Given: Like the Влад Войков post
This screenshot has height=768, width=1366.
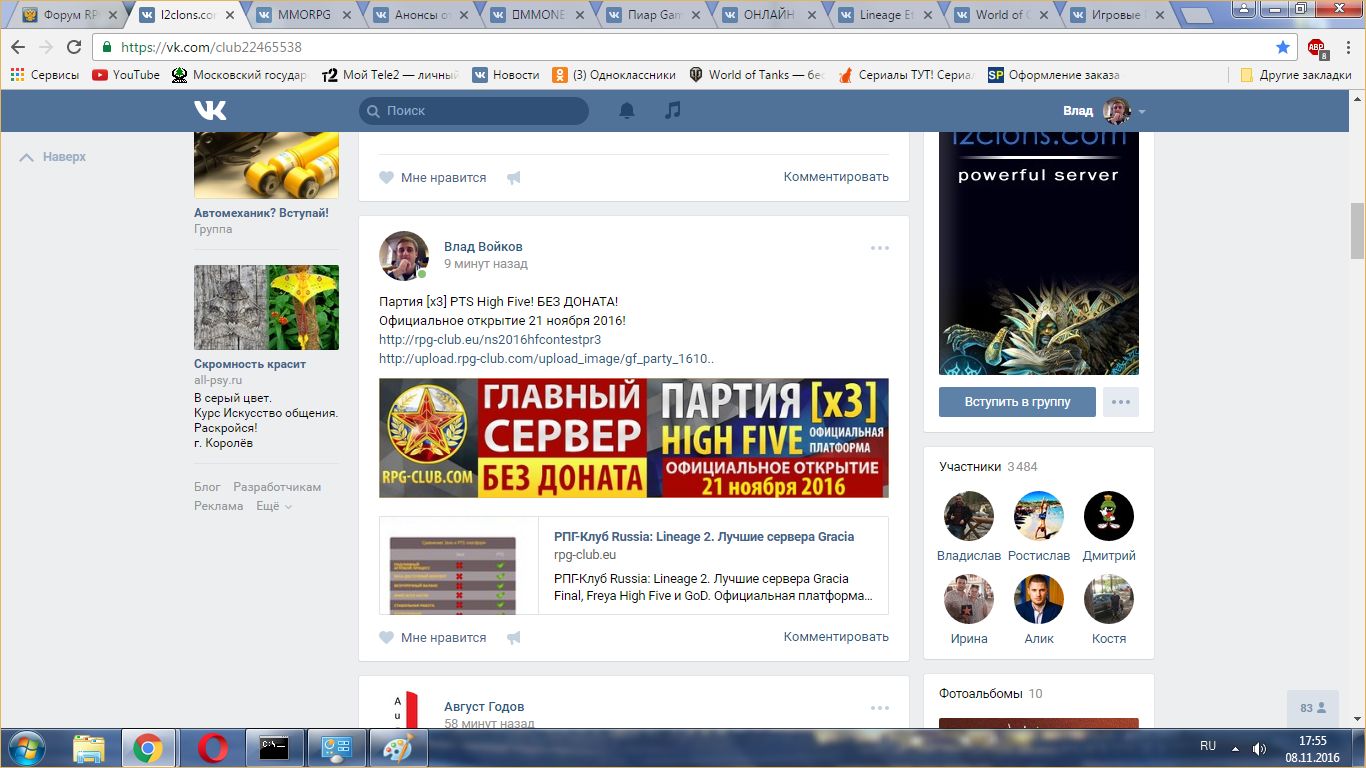Looking at the screenshot, I should pyautogui.click(x=432, y=637).
